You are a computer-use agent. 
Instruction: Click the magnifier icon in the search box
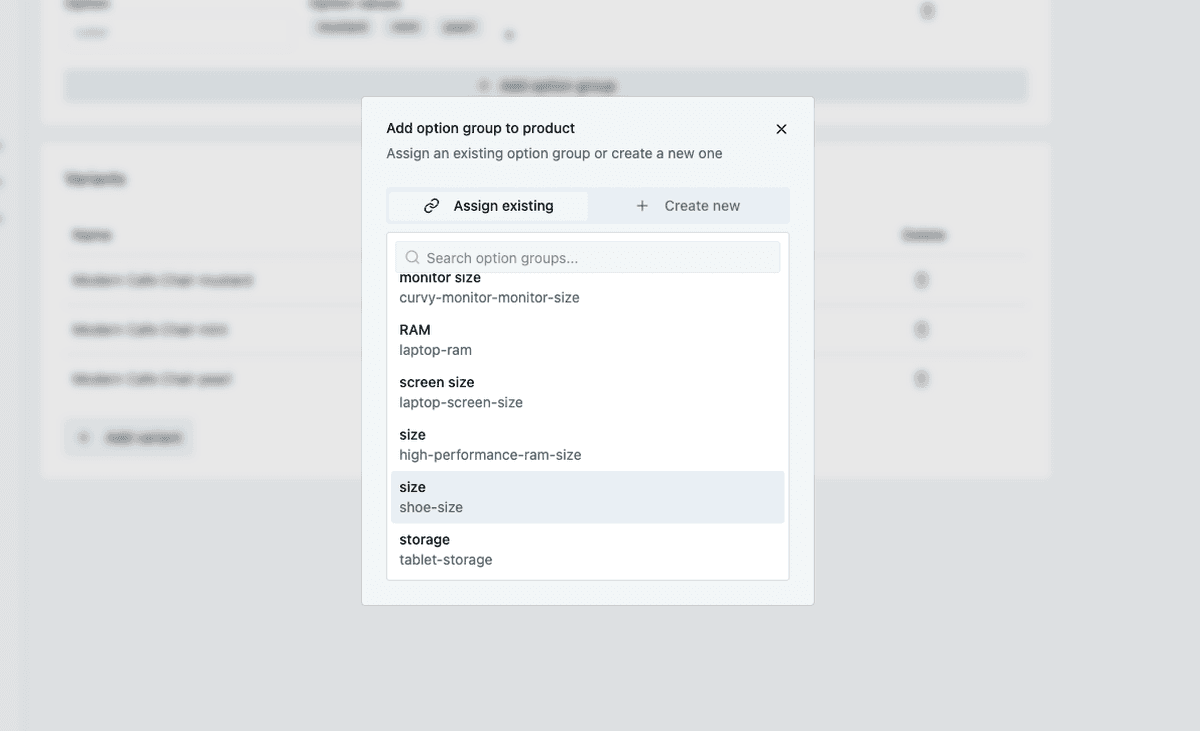click(x=412, y=258)
